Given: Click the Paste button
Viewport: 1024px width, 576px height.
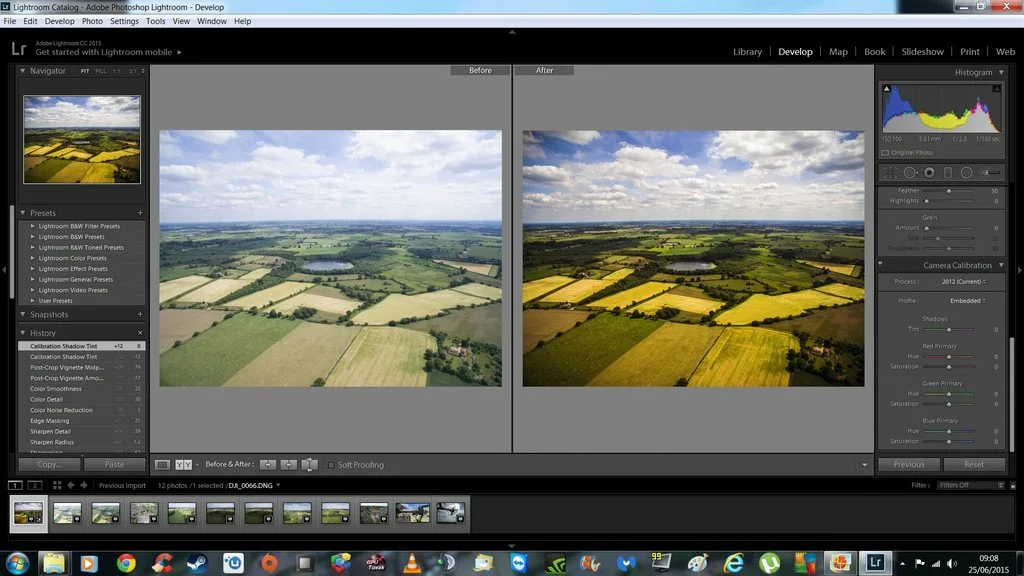Looking at the screenshot, I should tap(114, 464).
